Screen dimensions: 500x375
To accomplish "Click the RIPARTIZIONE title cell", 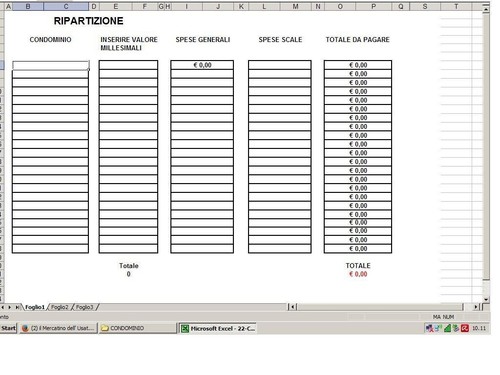I will click(89, 21).
